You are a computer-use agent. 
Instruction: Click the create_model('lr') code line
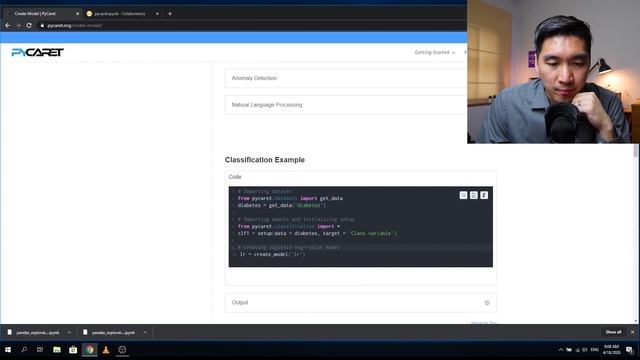272,254
